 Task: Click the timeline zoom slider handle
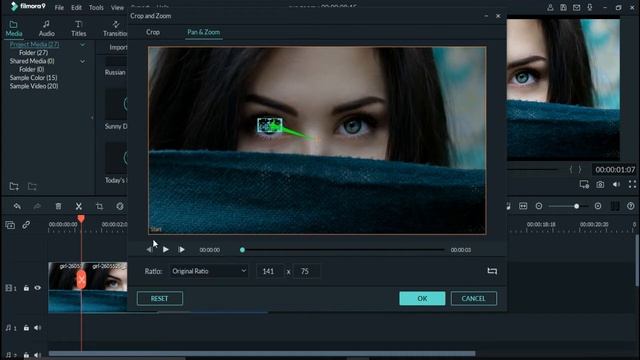click(x=576, y=206)
